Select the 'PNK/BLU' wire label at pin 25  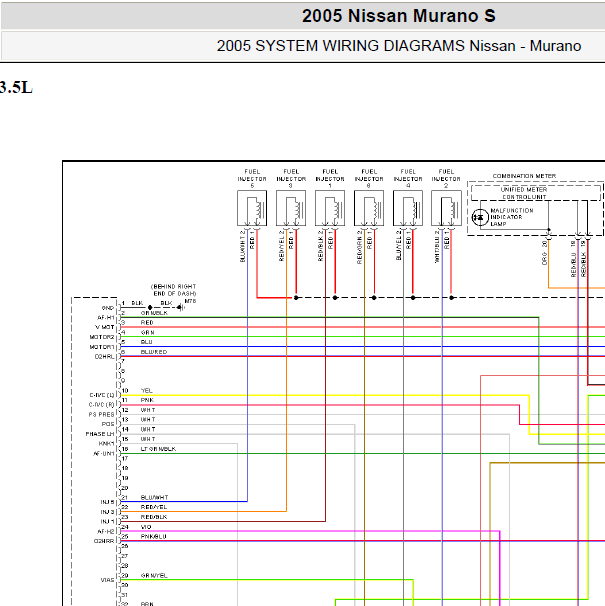point(153,536)
